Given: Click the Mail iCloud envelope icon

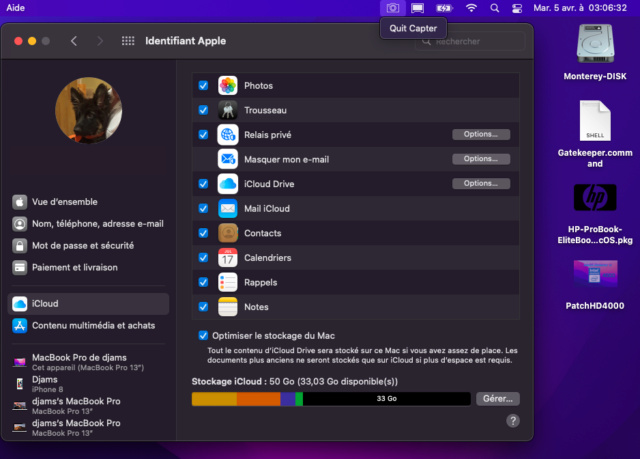Looking at the screenshot, I should [227, 208].
